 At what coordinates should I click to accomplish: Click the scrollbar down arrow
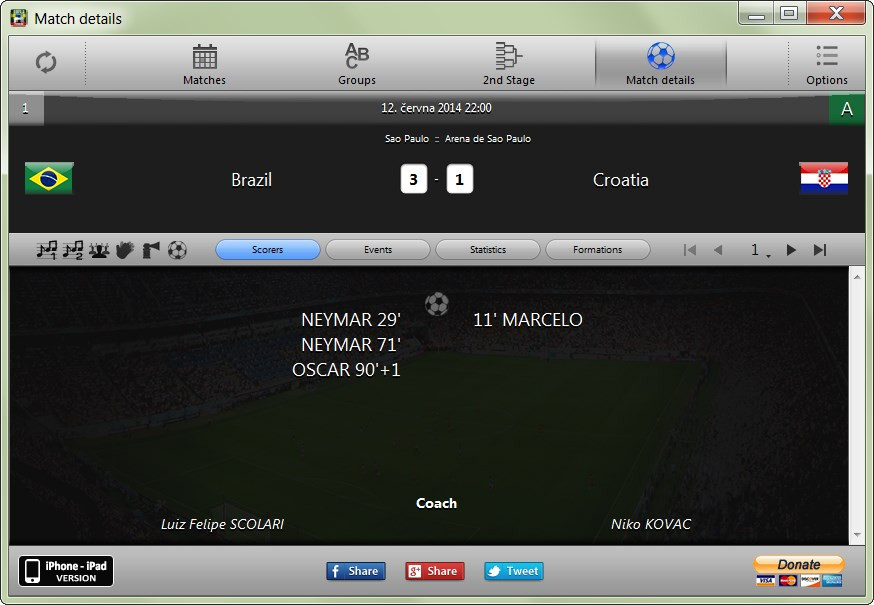point(857,535)
